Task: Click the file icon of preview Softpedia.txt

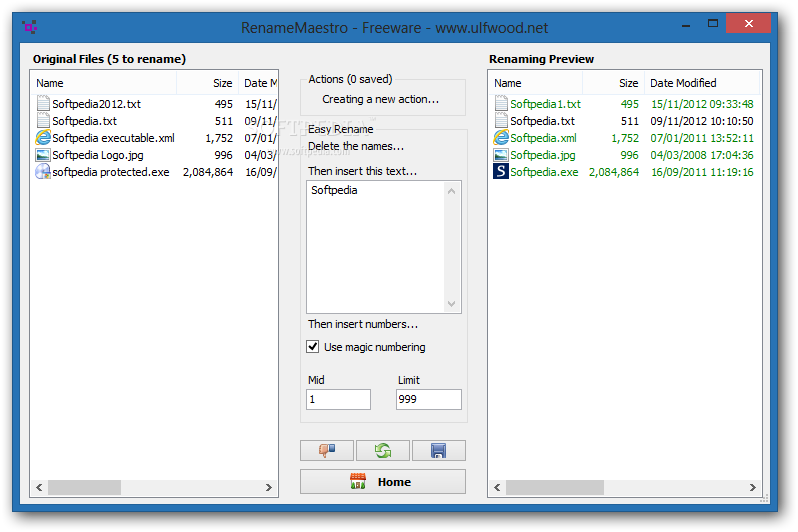Action: [501, 121]
